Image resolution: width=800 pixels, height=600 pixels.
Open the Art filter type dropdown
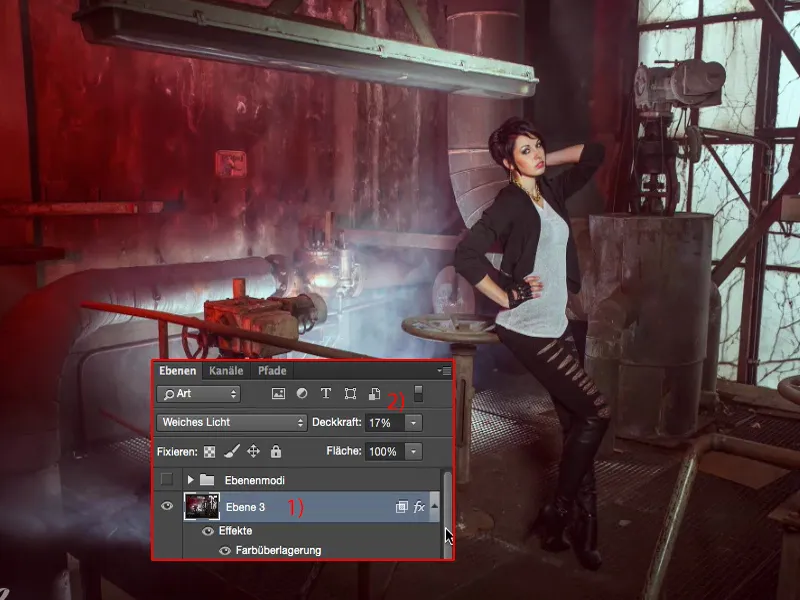[198, 394]
